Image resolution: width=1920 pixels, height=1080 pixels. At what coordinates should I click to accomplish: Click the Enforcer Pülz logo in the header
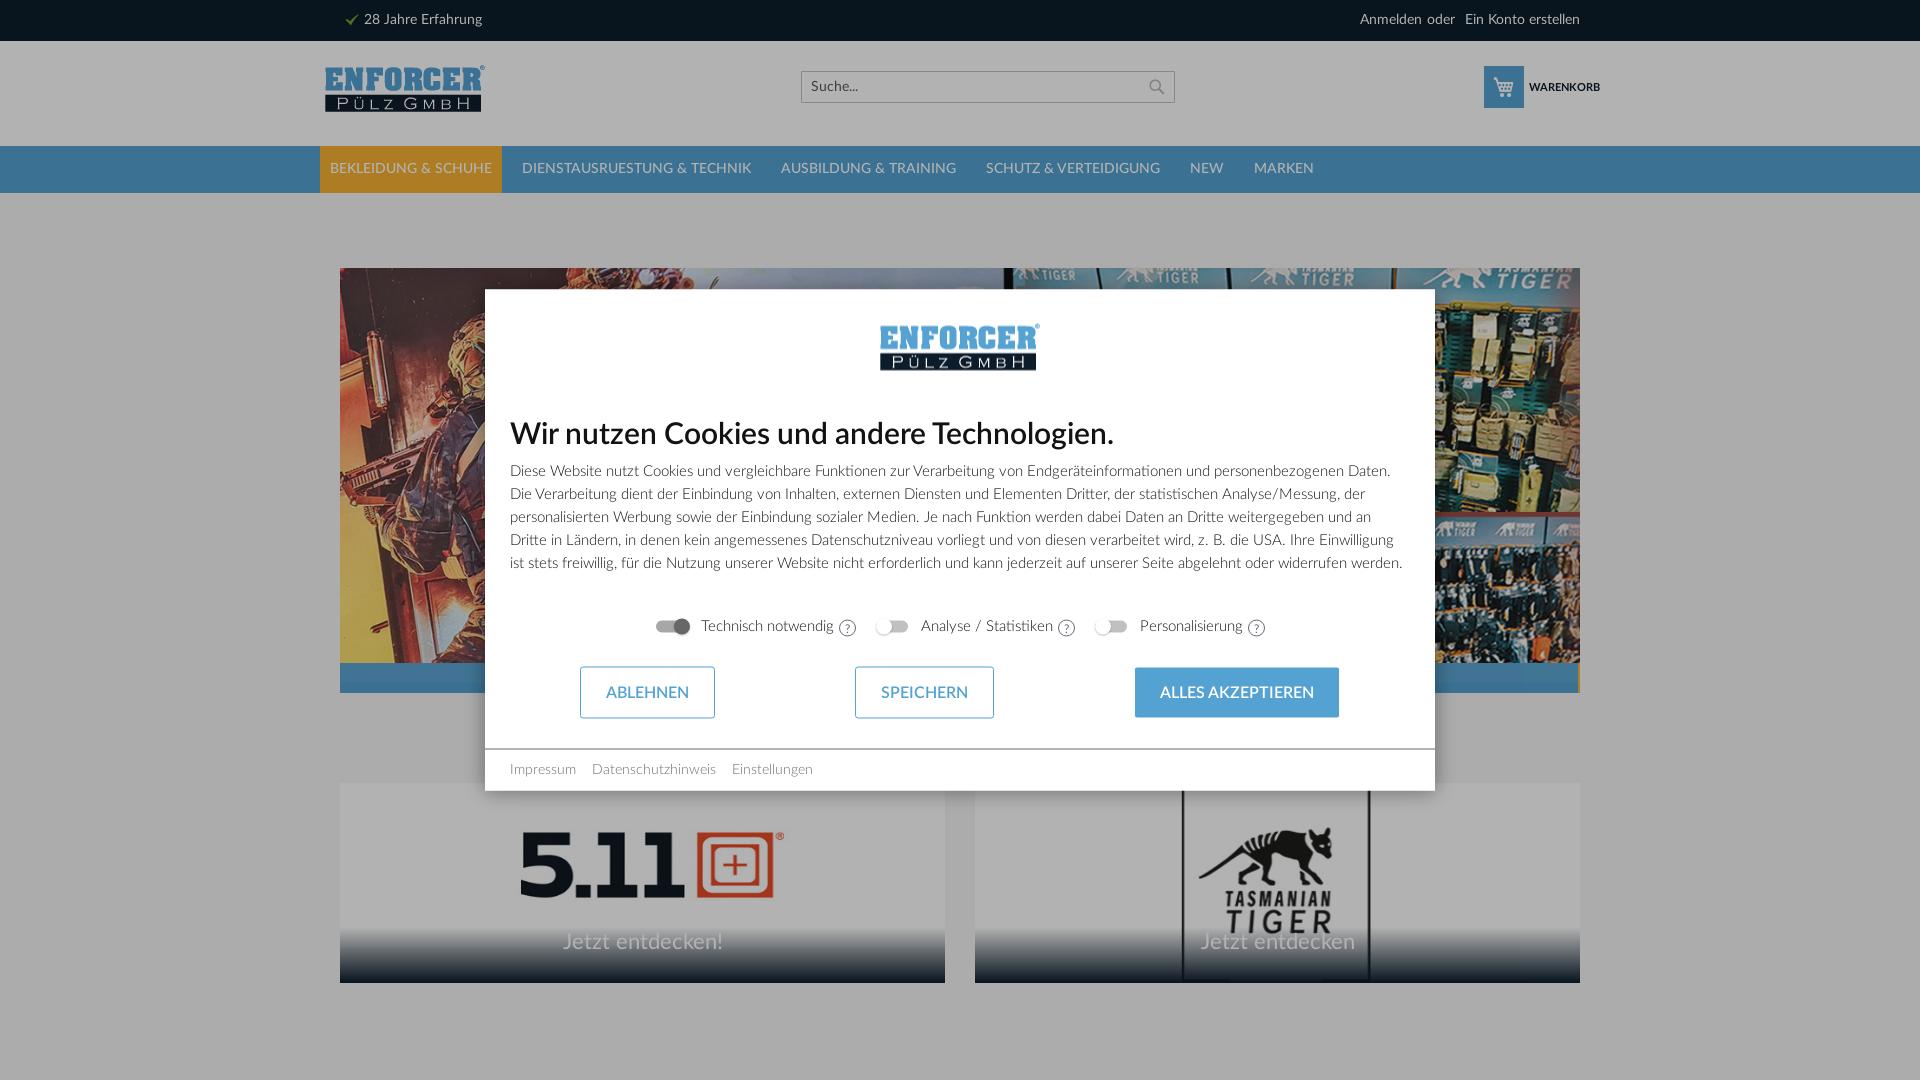pos(402,89)
